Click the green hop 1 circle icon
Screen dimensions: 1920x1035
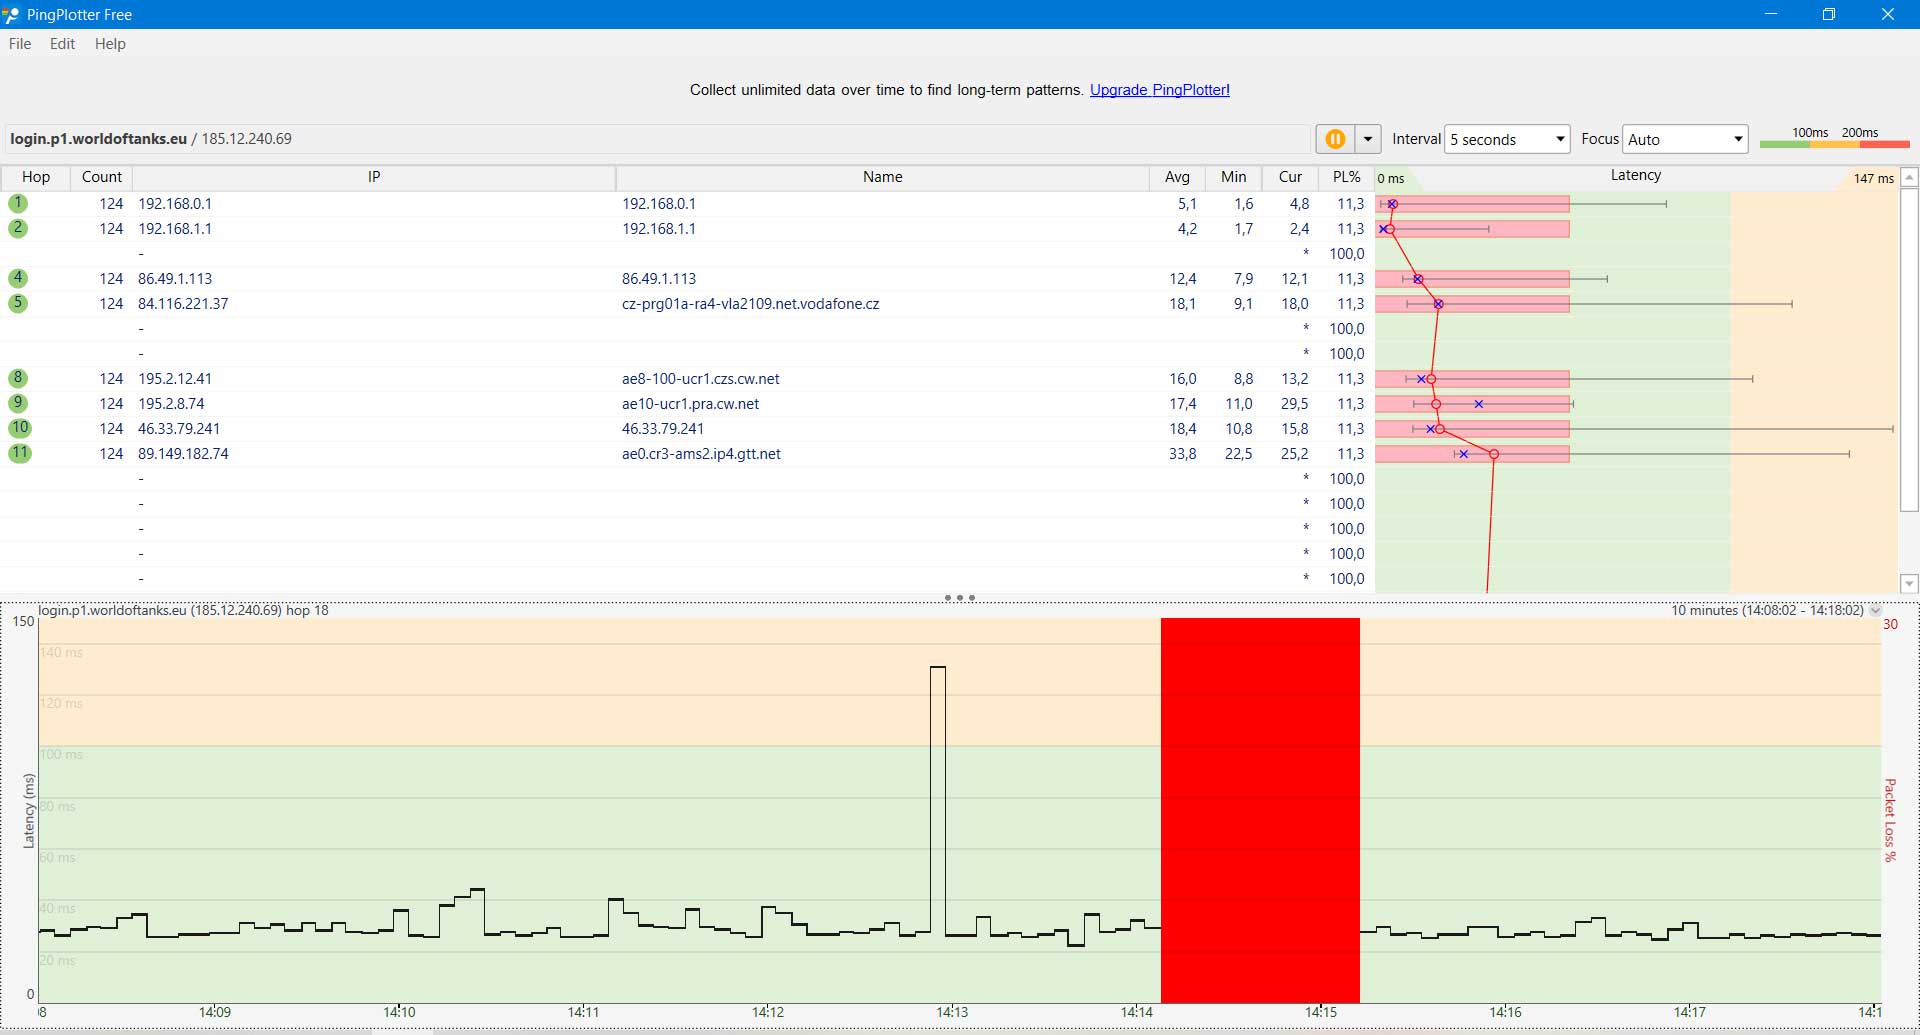[18, 203]
